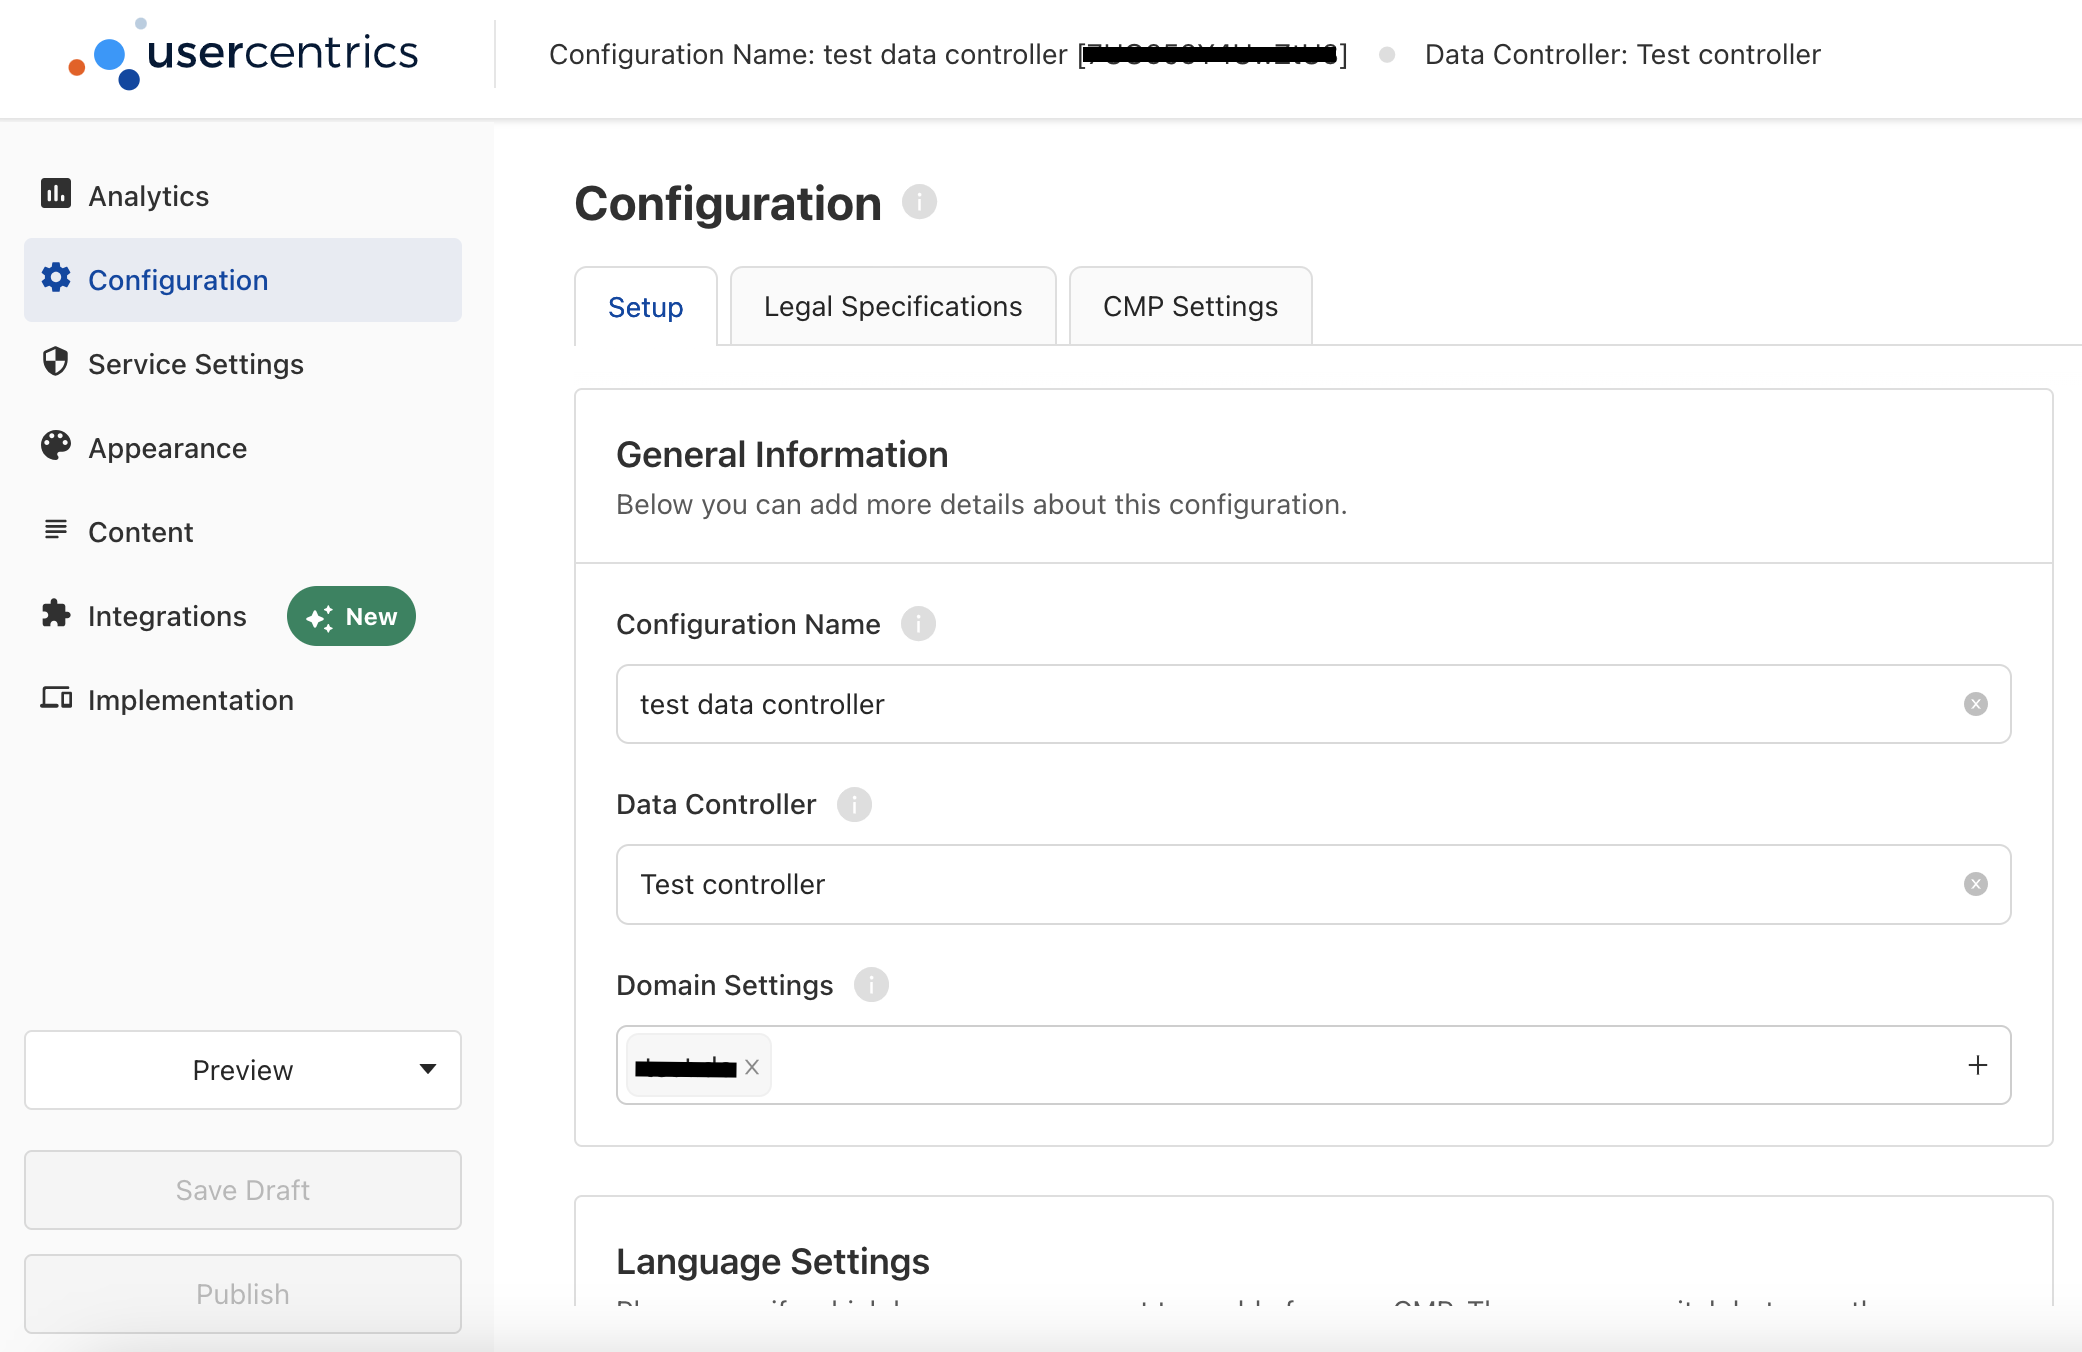Open the Preview dropdown
Viewport: 2082px width, 1352px height.
click(x=242, y=1070)
